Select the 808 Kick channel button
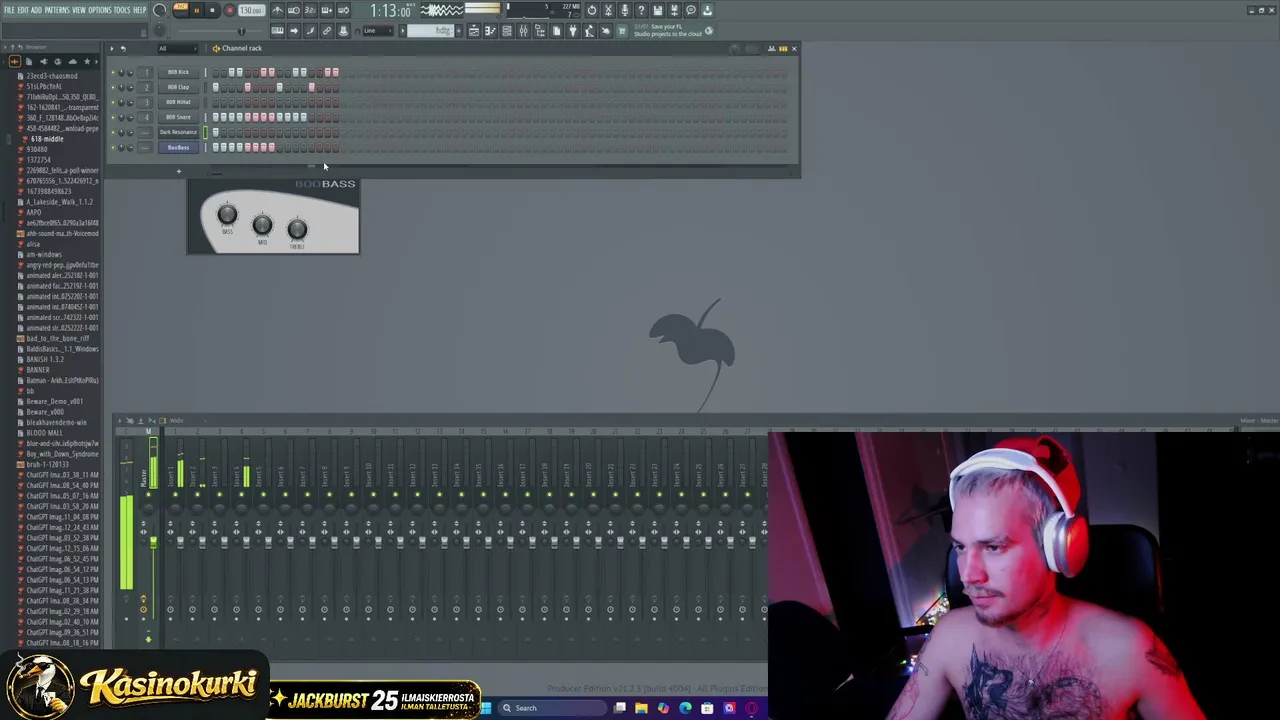Image resolution: width=1280 pixels, height=720 pixels. tap(178, 72)
